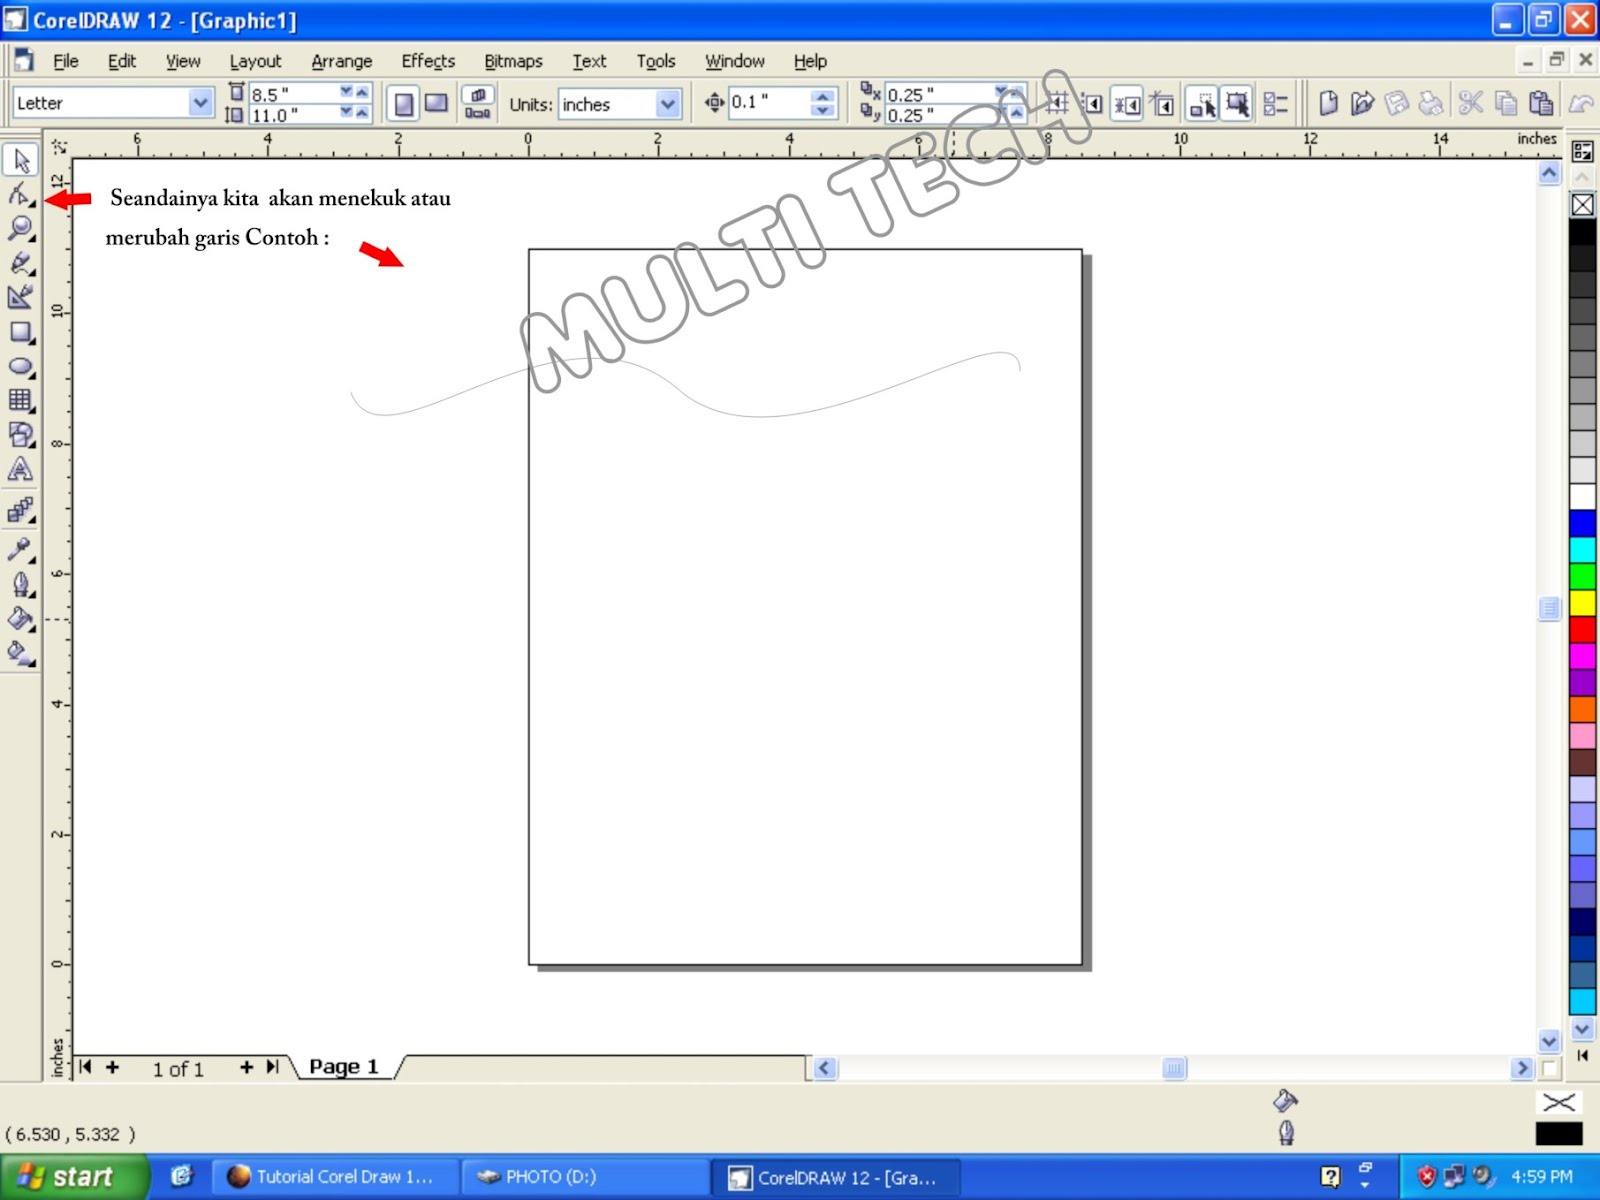The width and height of the screenshot is (1600, 1200).
Task: Click the New document icon
Action: click(x=1328, y=103)
